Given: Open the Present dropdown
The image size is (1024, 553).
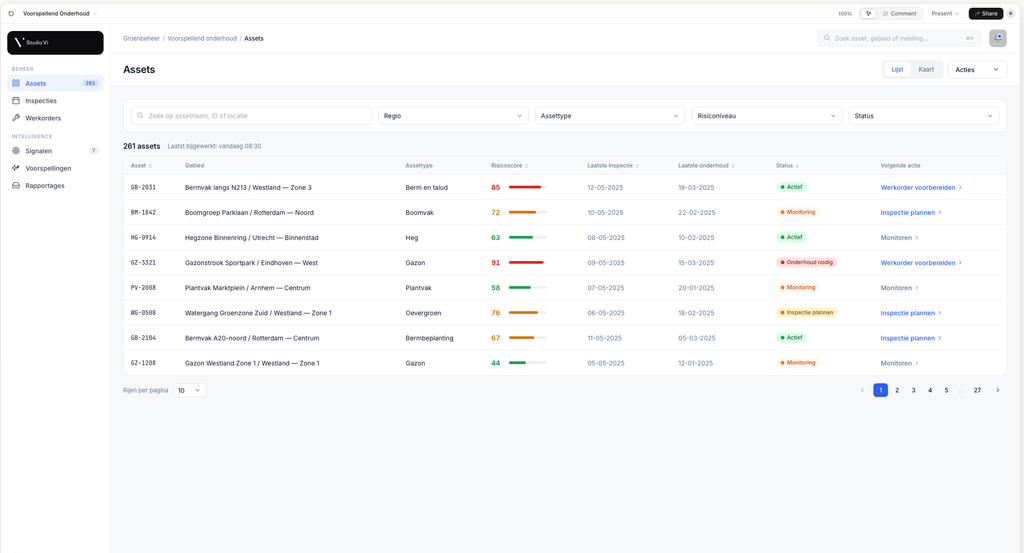Looking at the screenshot, I should pyautogui.click(x=945, y=13).
